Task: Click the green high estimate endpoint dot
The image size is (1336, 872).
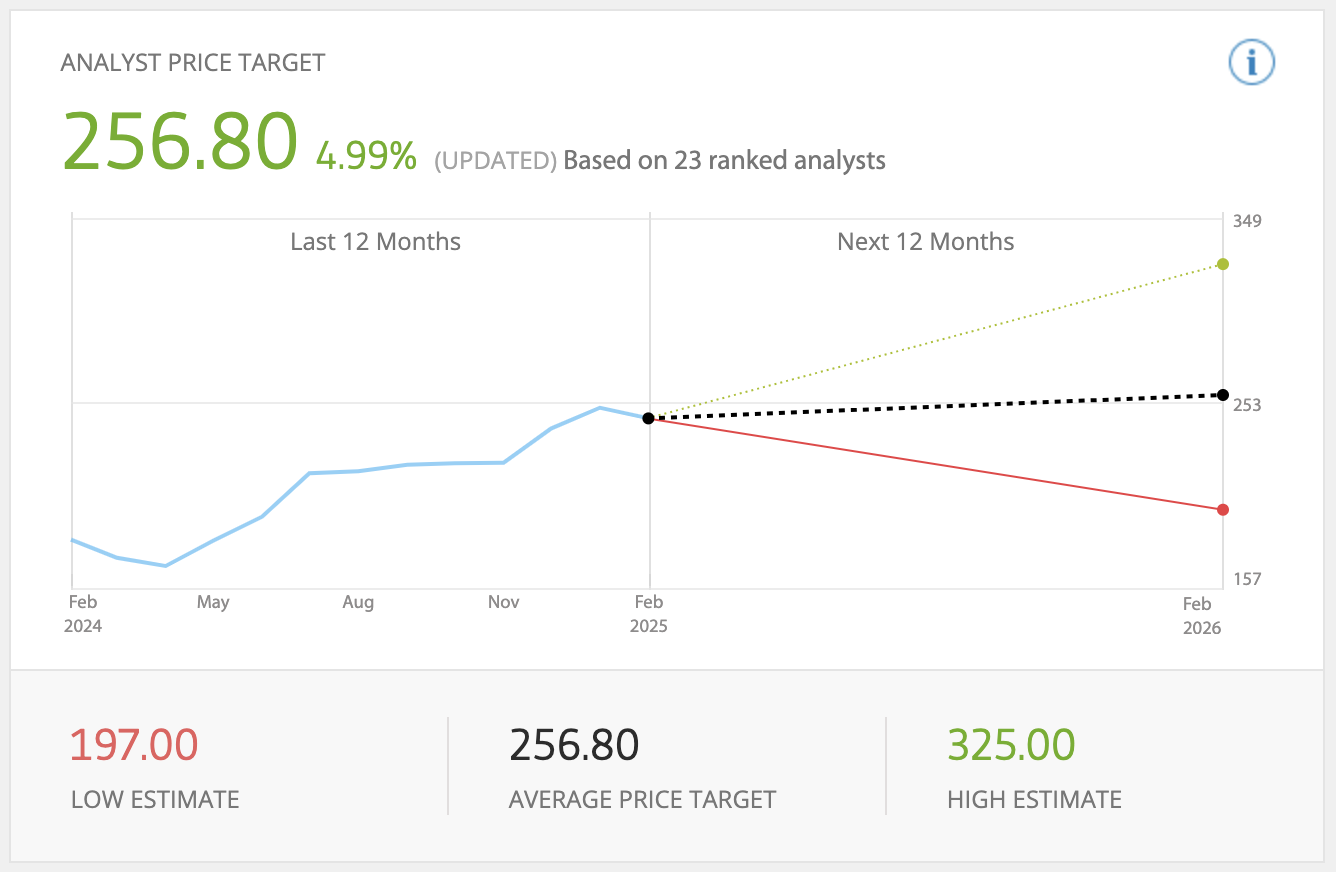Action: 1222,264
